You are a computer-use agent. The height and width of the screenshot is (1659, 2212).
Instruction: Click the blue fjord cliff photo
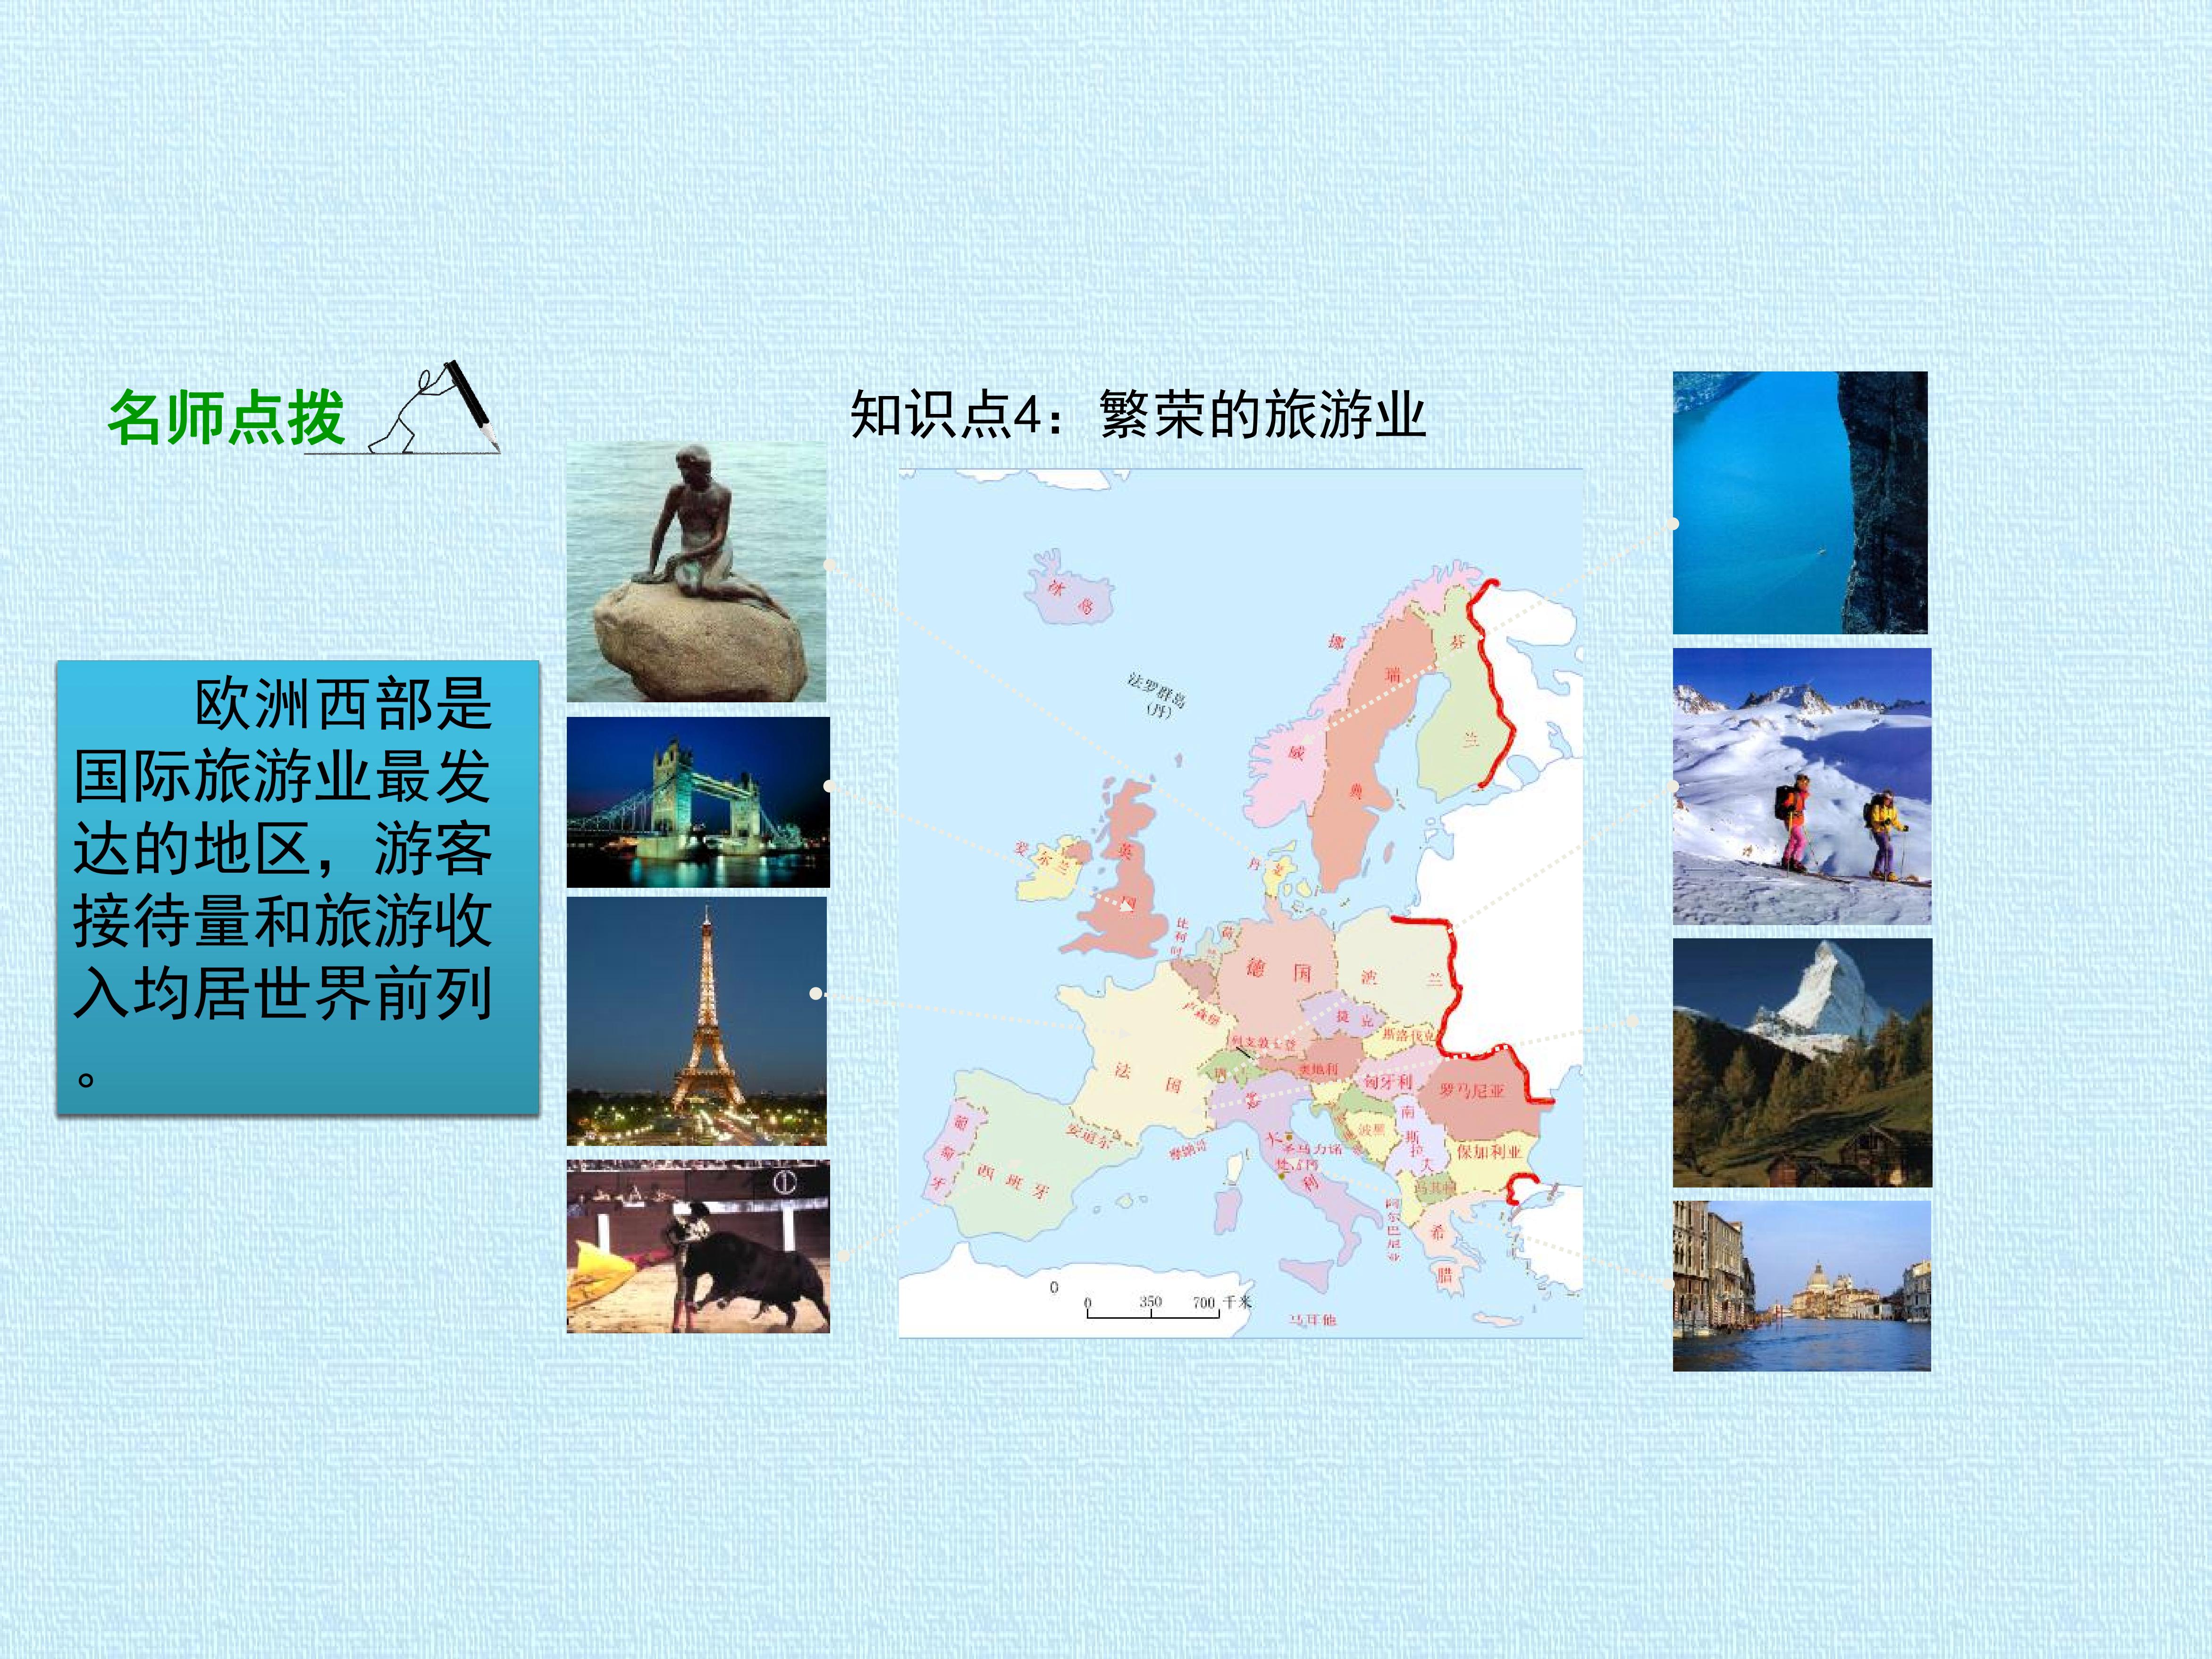[1800, 503]
